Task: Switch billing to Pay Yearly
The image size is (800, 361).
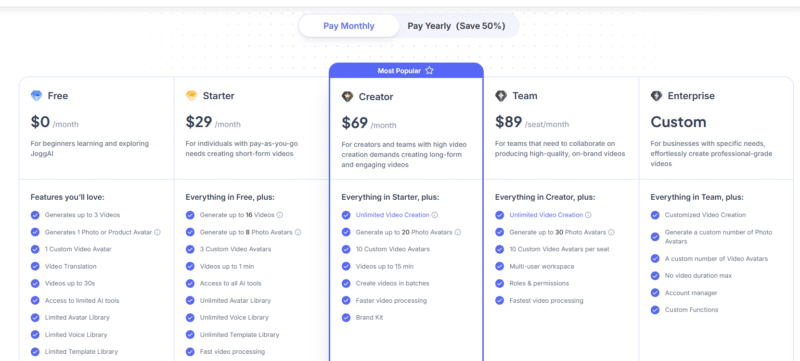Action: click(456, 26)
